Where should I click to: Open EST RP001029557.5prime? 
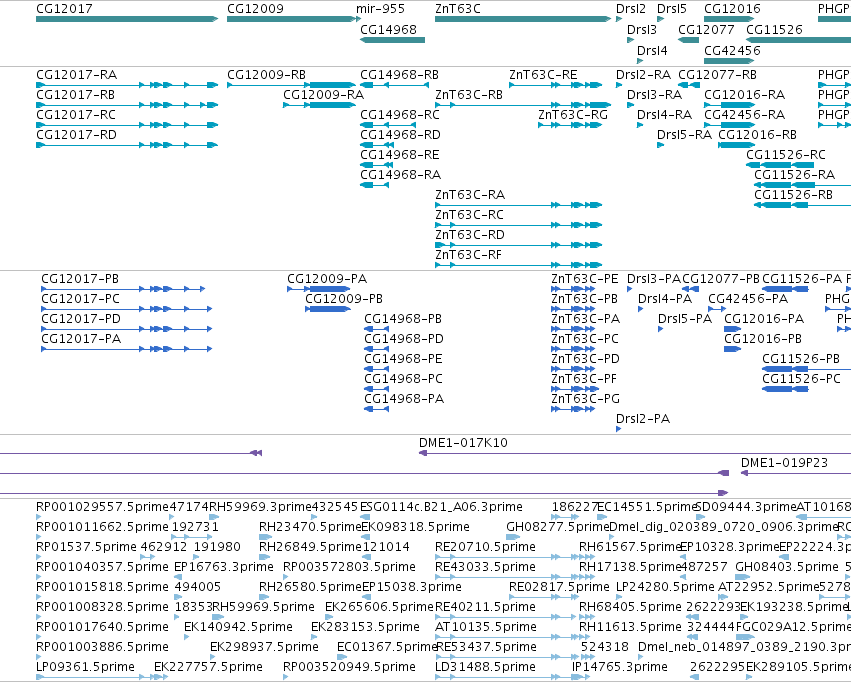[102, 506]
